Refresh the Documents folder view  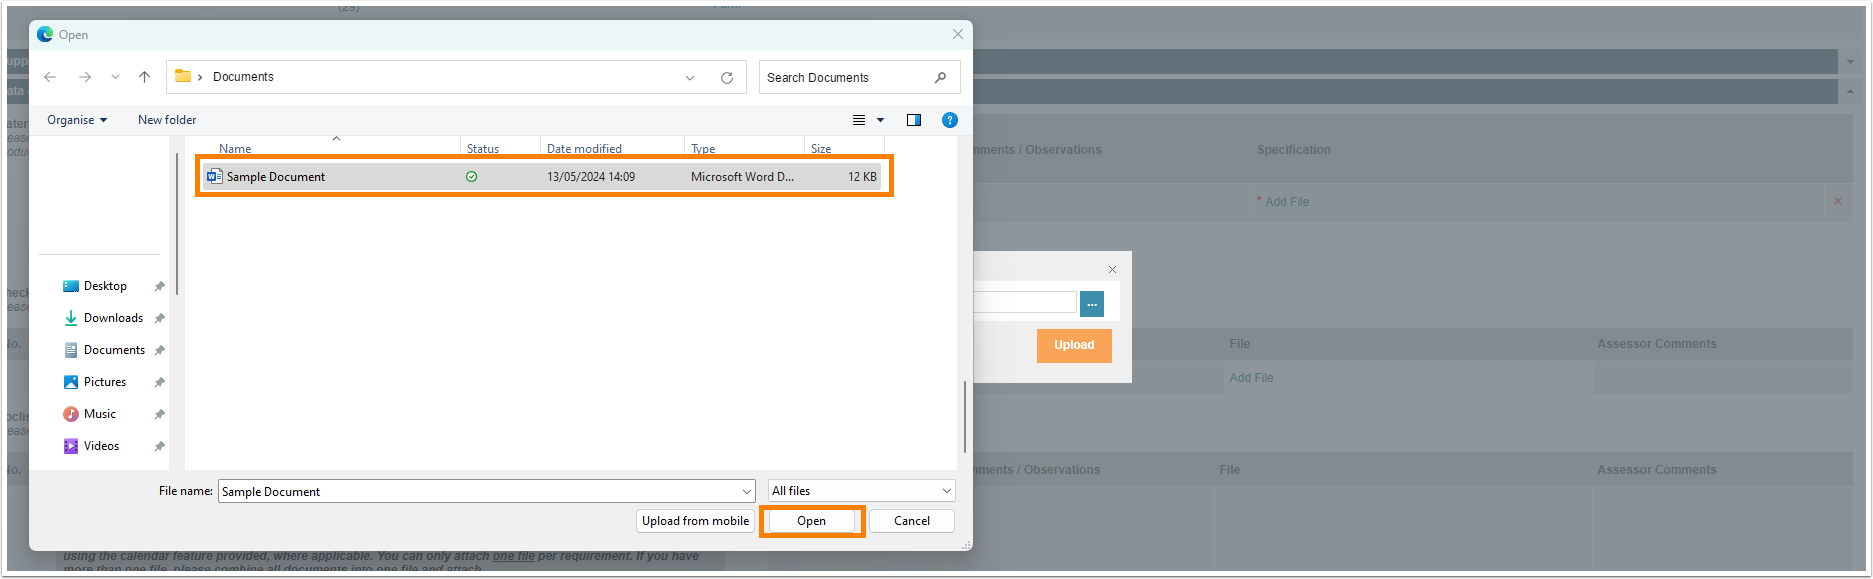click(x=727, y=77)
